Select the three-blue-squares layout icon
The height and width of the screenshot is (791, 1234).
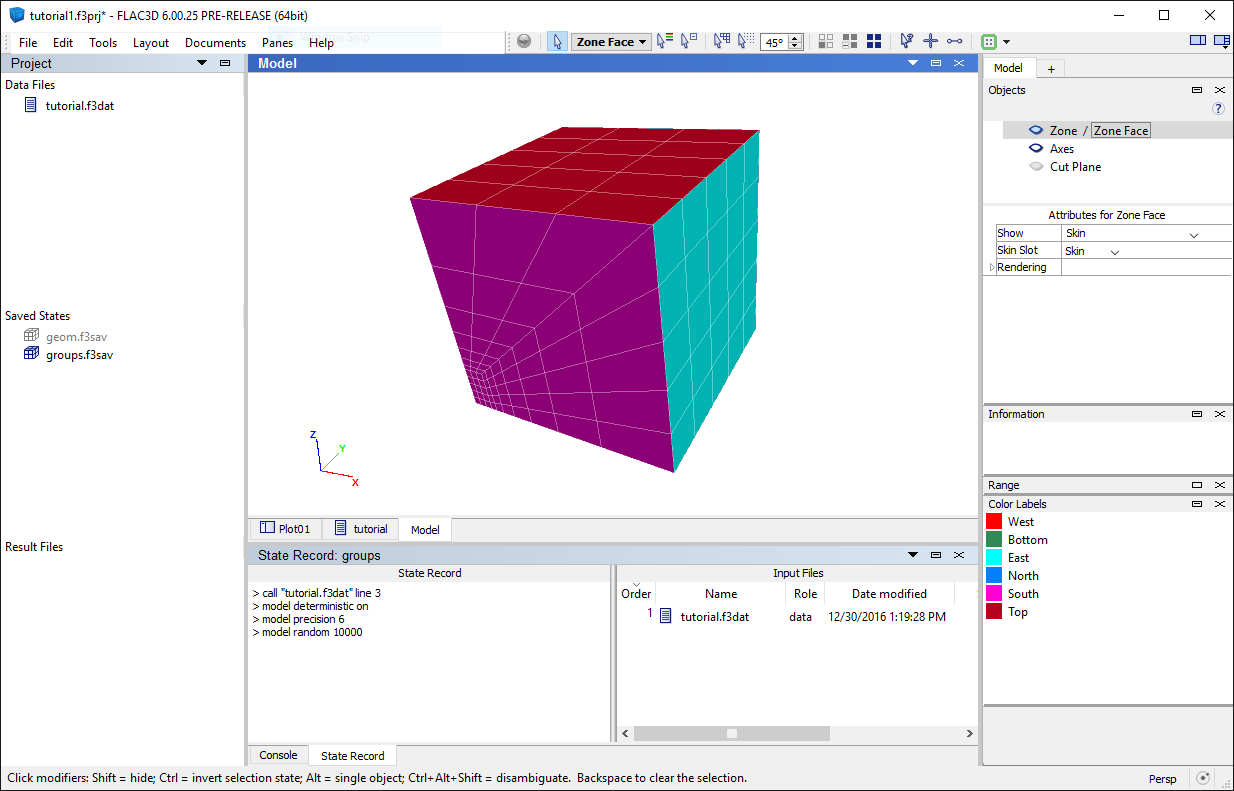click(x=874, y=42)
